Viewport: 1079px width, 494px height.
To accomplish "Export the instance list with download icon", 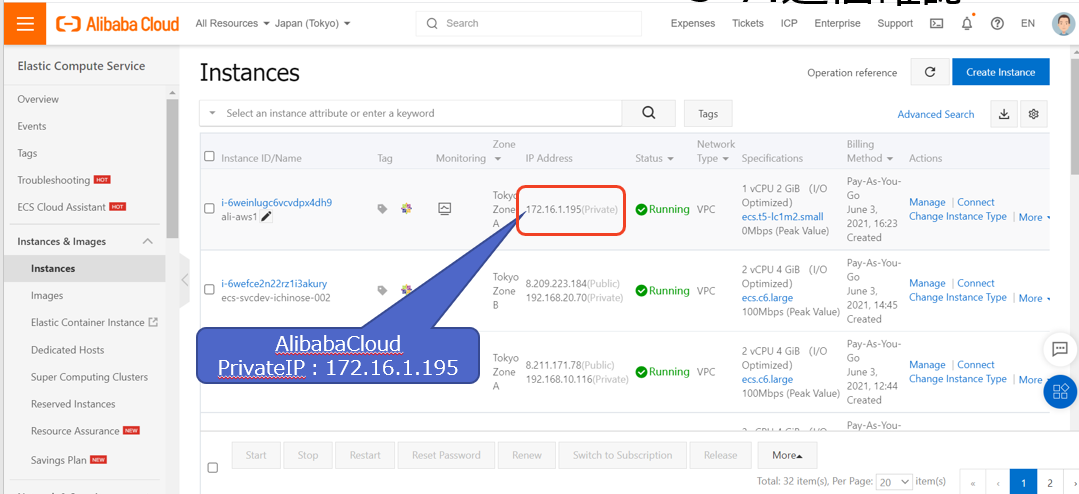I will click(1004, 114).
